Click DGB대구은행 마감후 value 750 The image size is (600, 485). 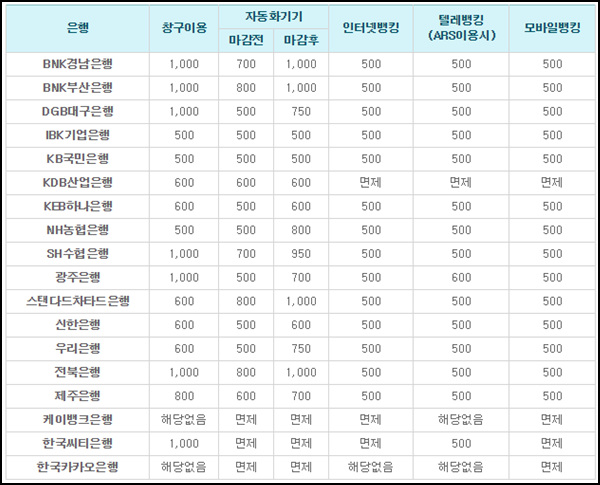(x=301, y=111)
